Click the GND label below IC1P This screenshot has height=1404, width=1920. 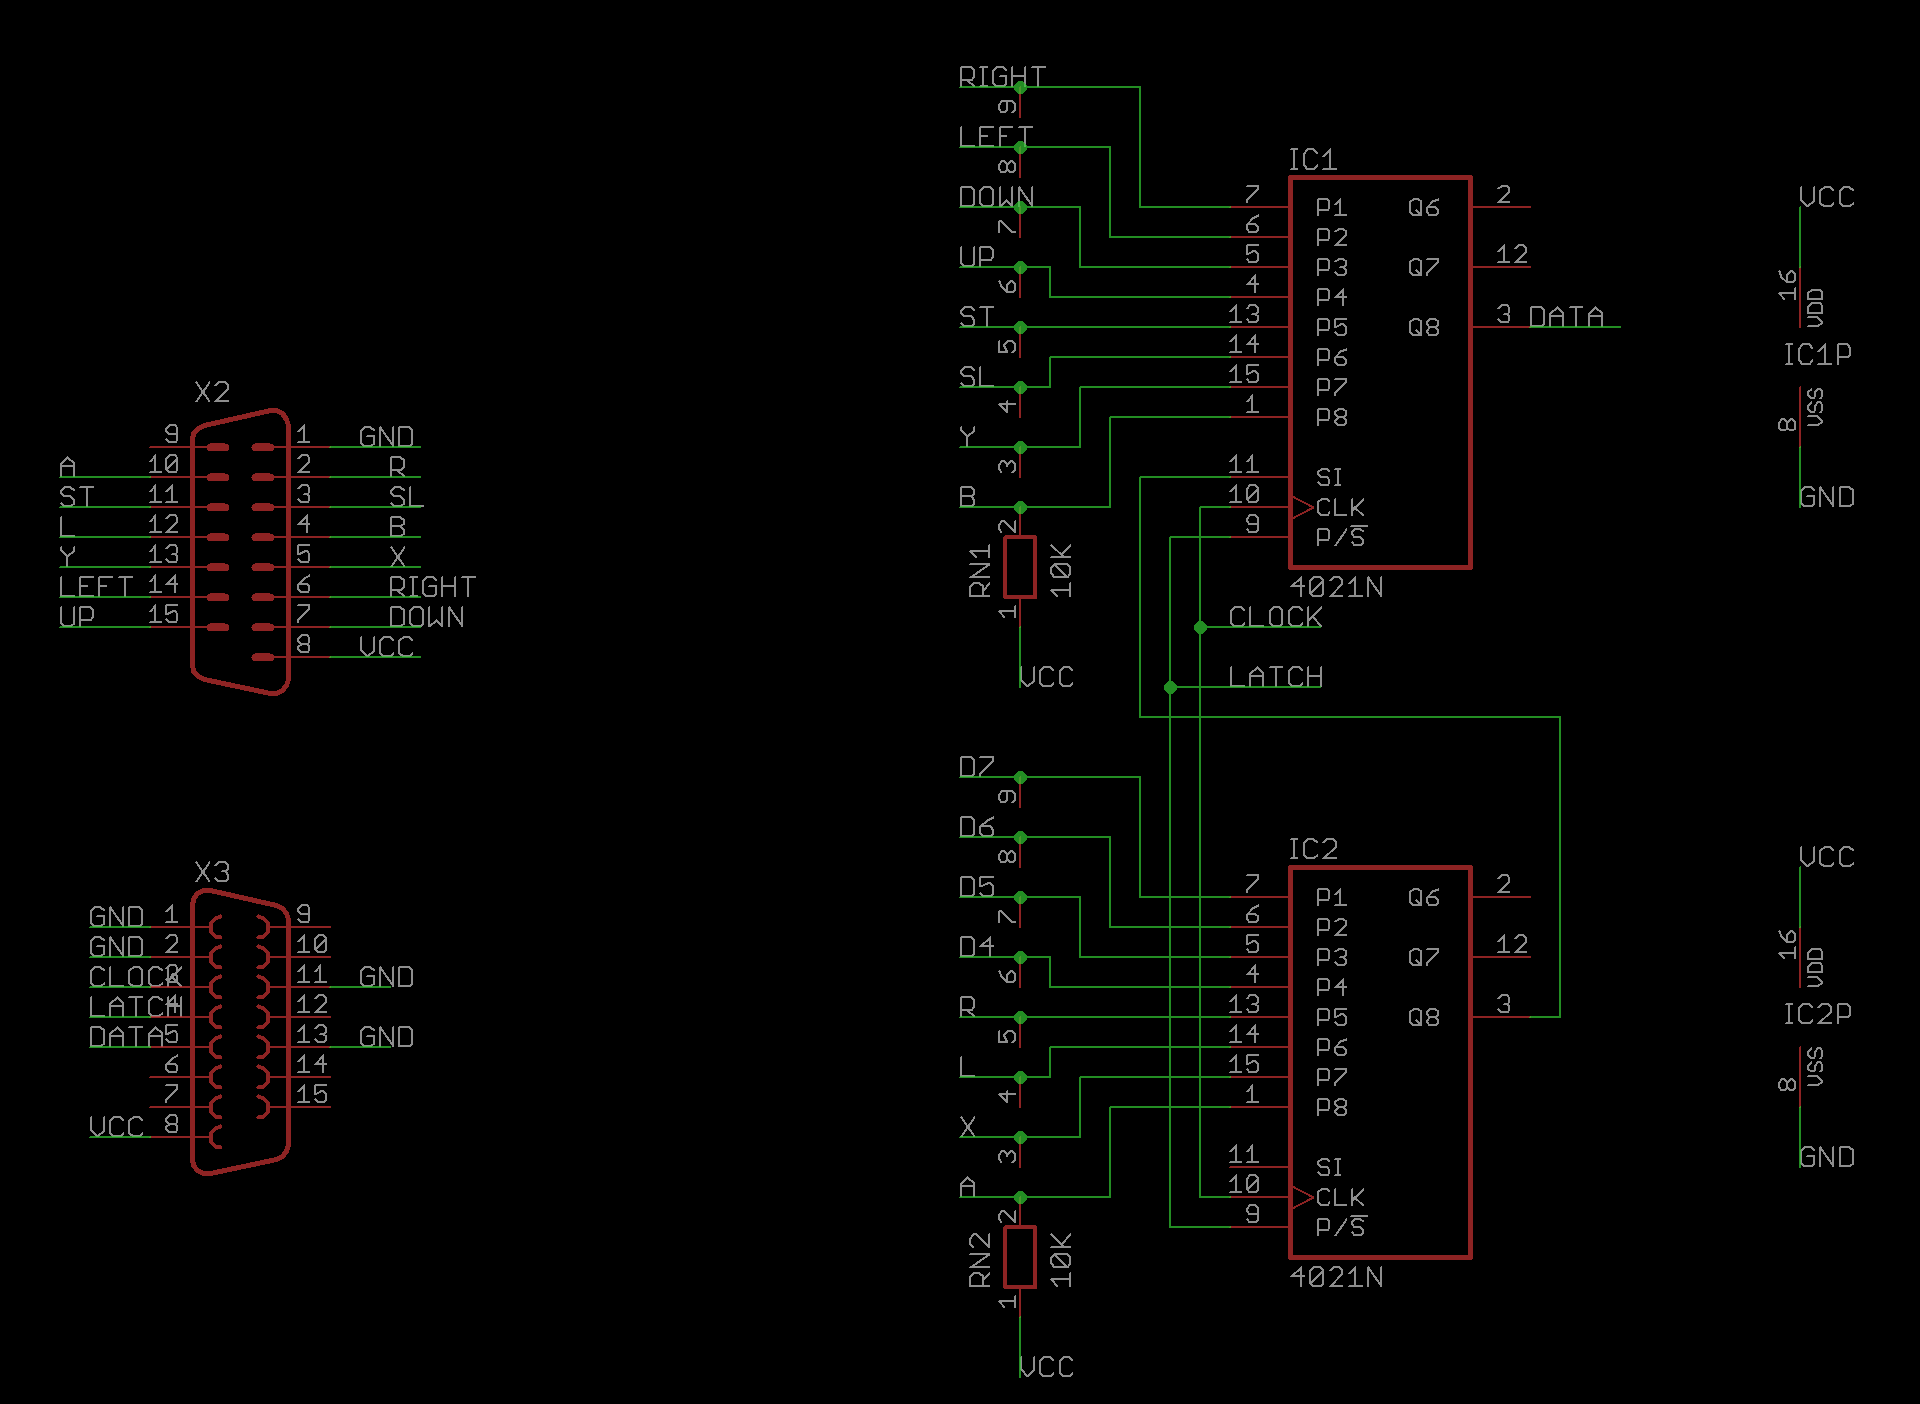pos(1826,497)
